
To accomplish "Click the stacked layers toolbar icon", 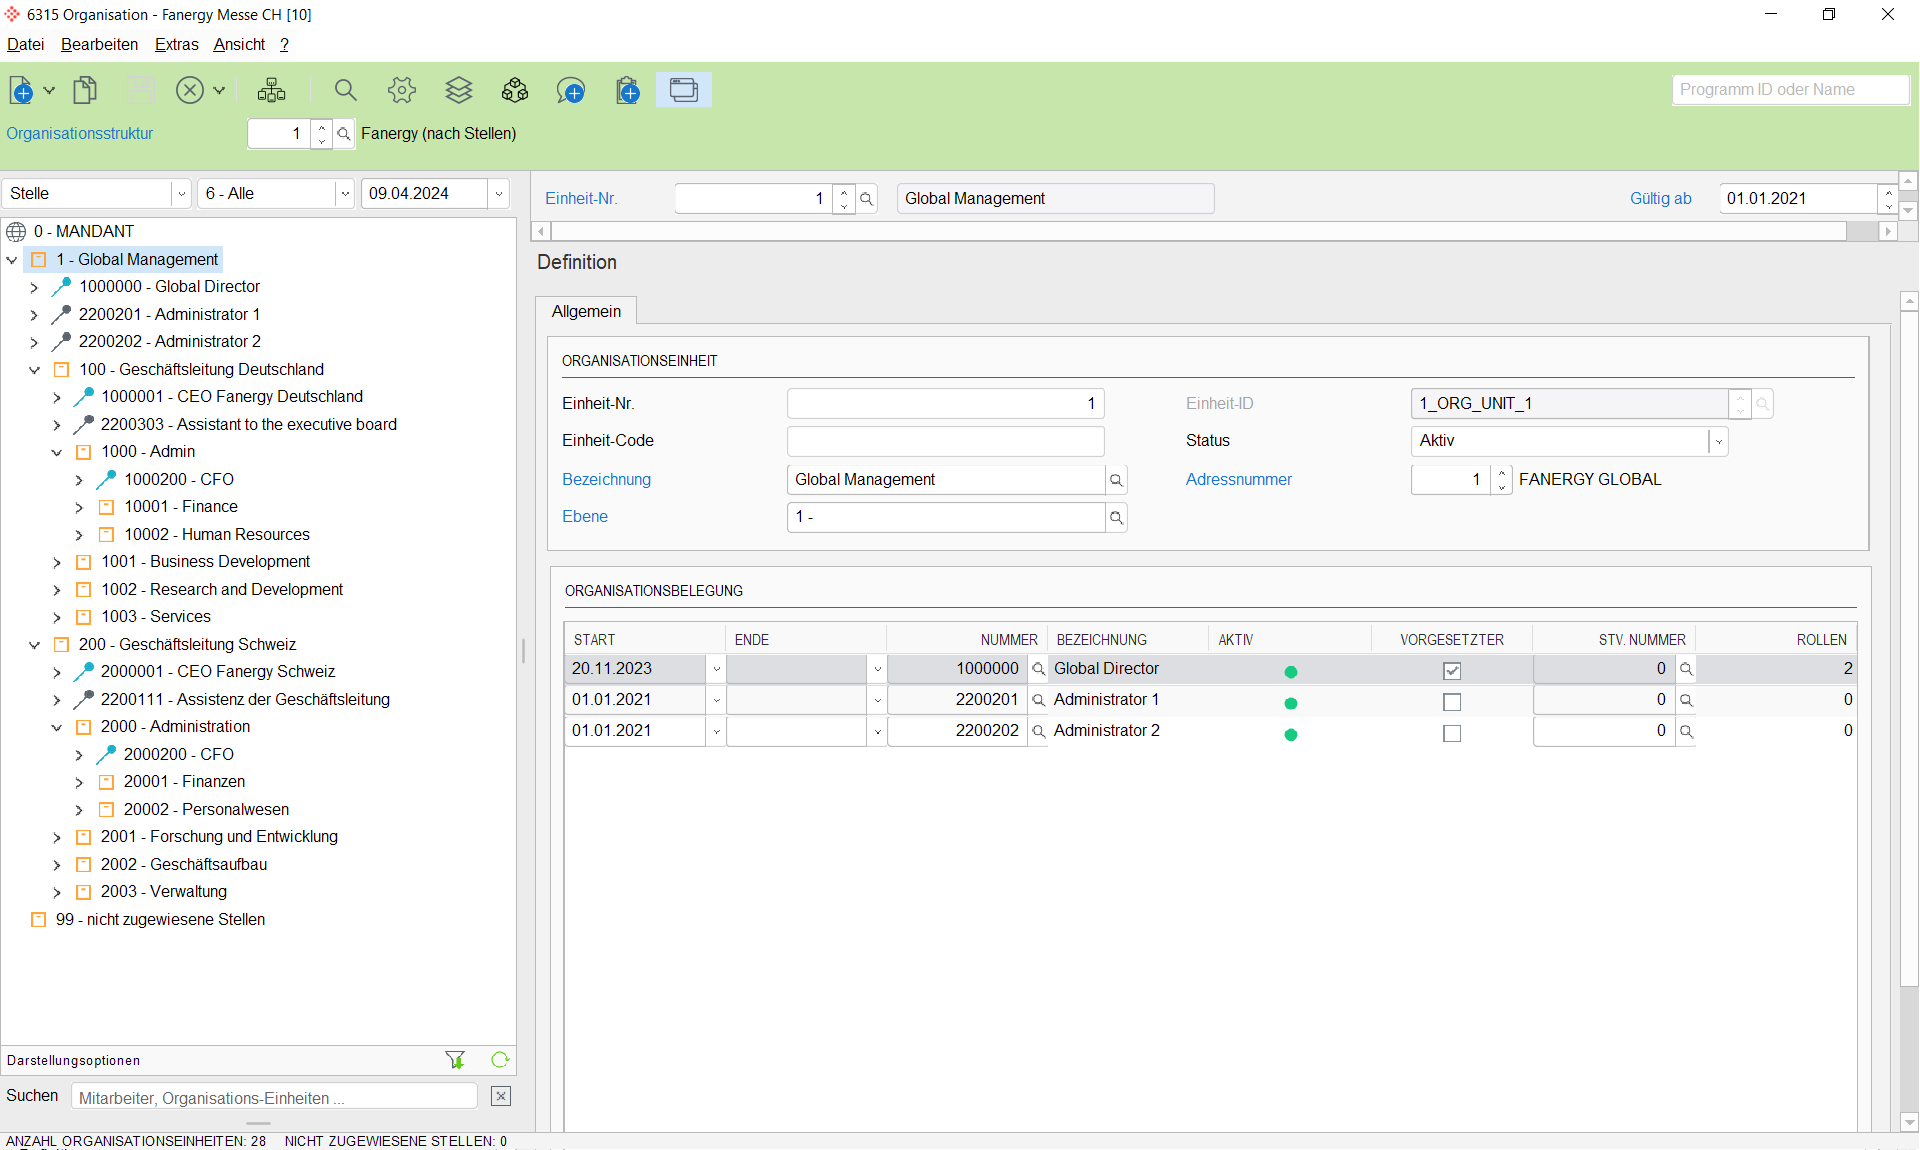I will (458, 91).
